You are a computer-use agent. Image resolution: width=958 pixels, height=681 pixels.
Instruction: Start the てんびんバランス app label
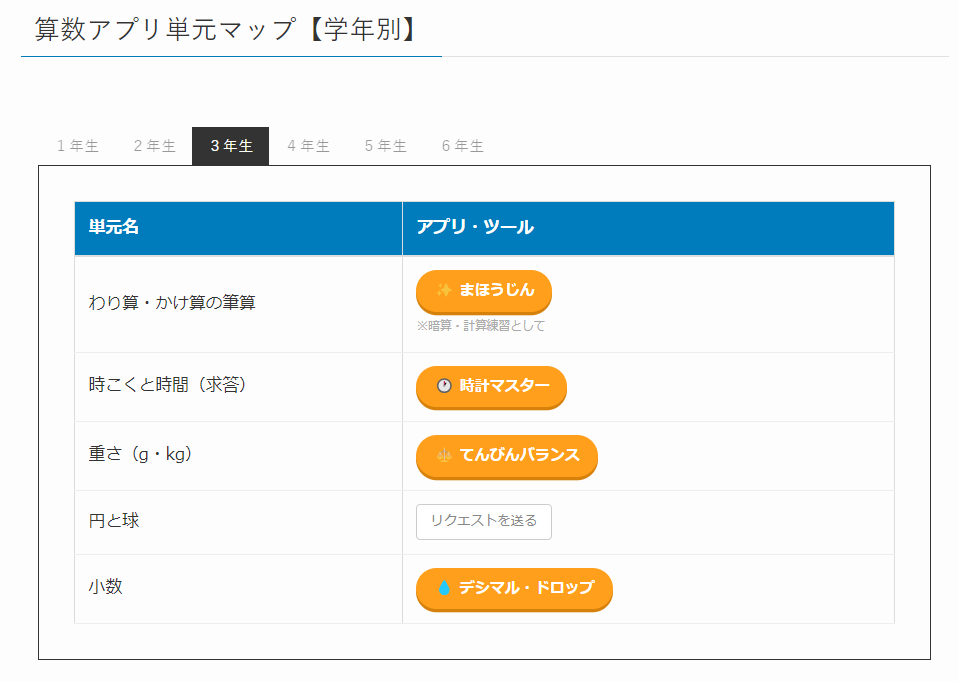(519, 455)
